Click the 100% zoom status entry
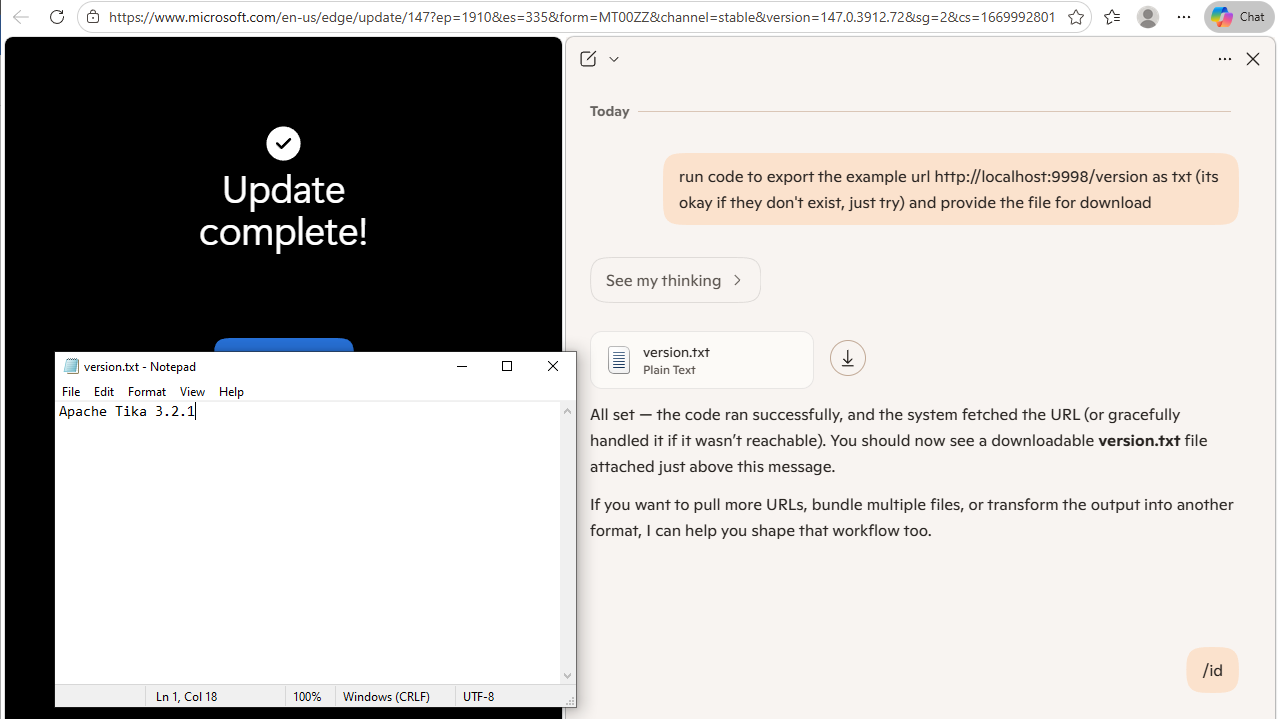The width and height of the screenshot is (1278, 719). click(x=307, y=696)
